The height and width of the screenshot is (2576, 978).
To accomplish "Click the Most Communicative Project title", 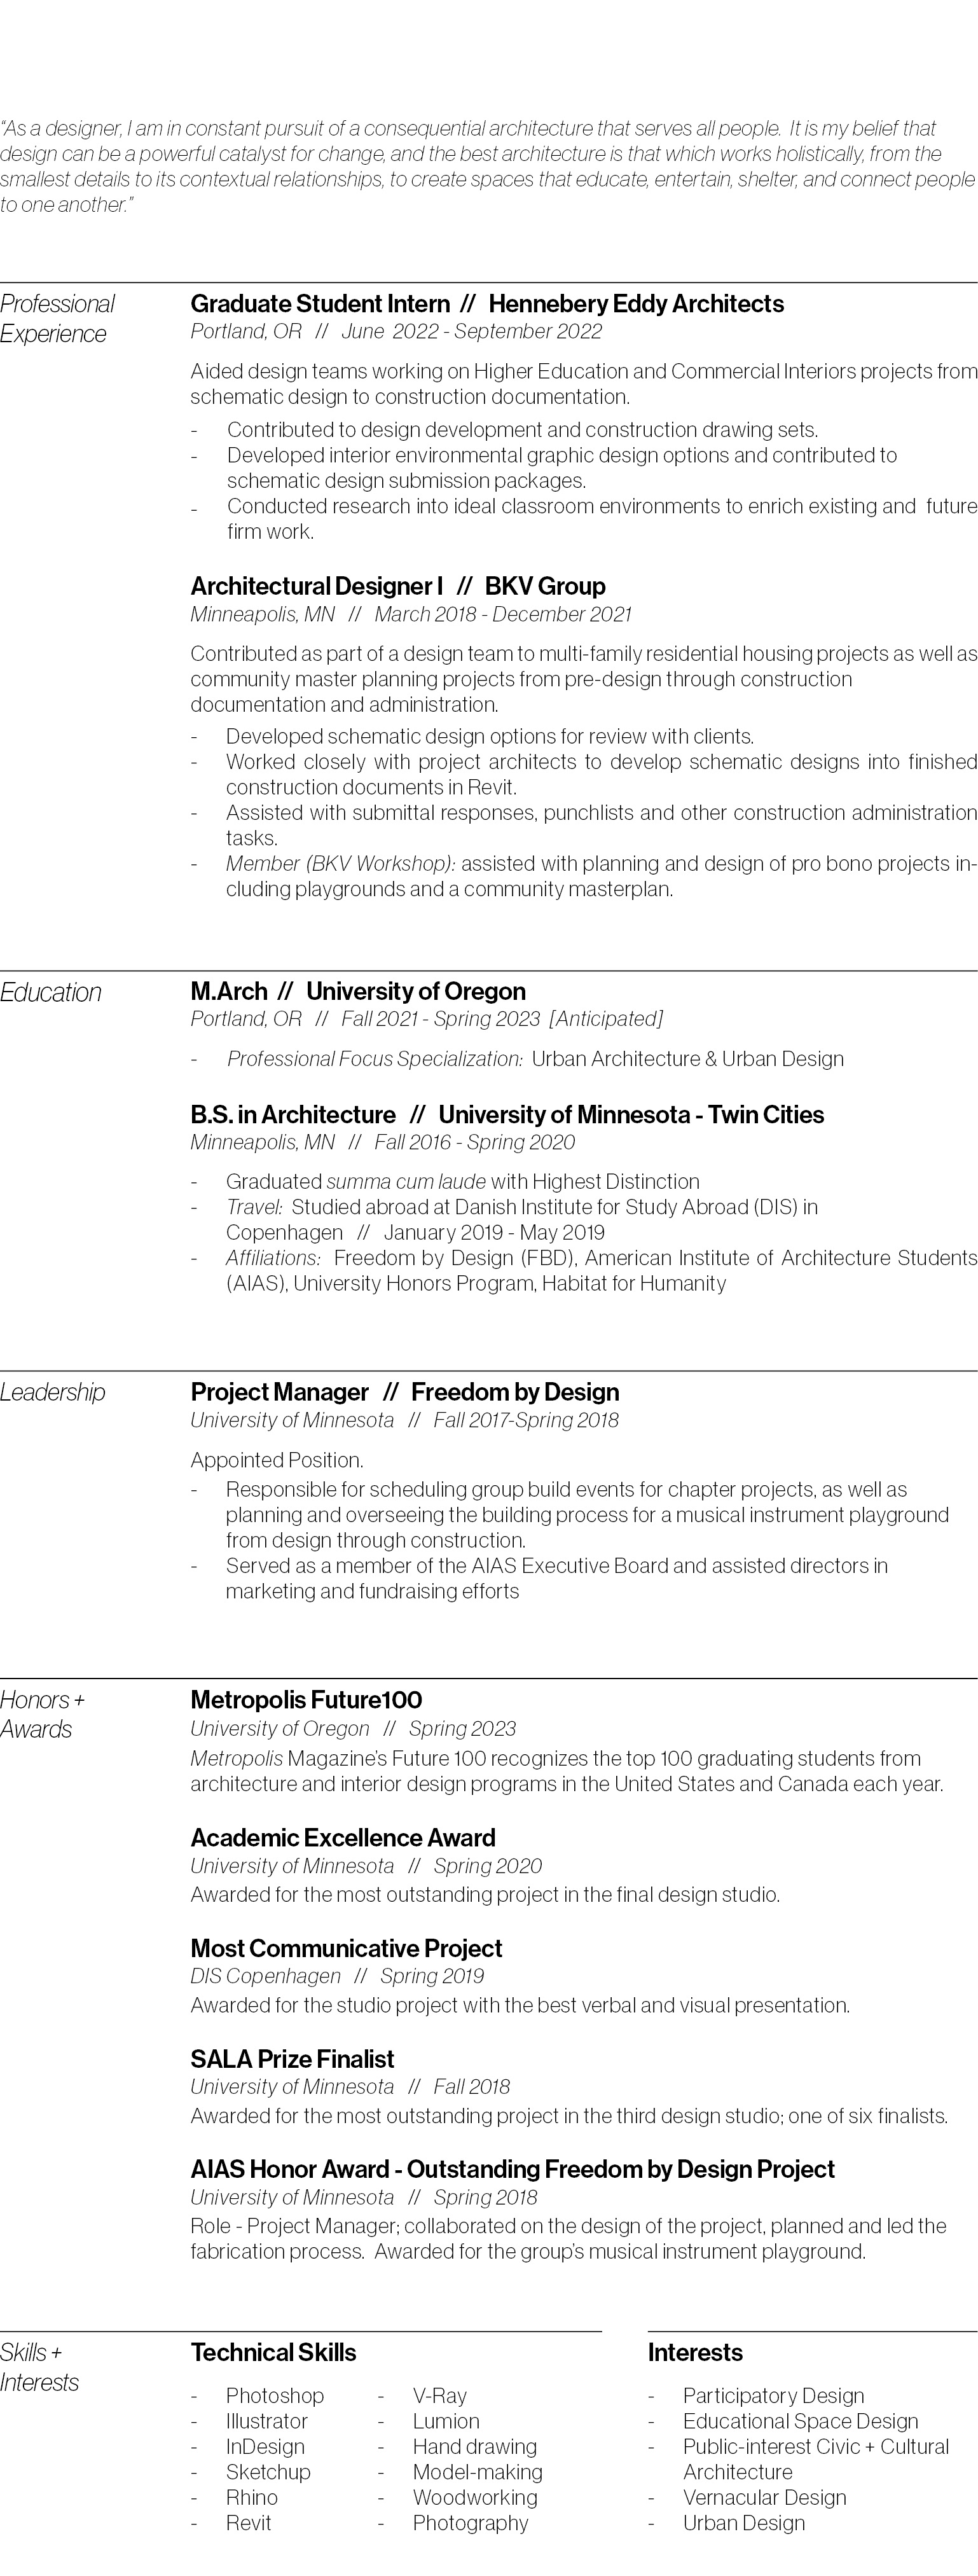I will point(346,1948).
